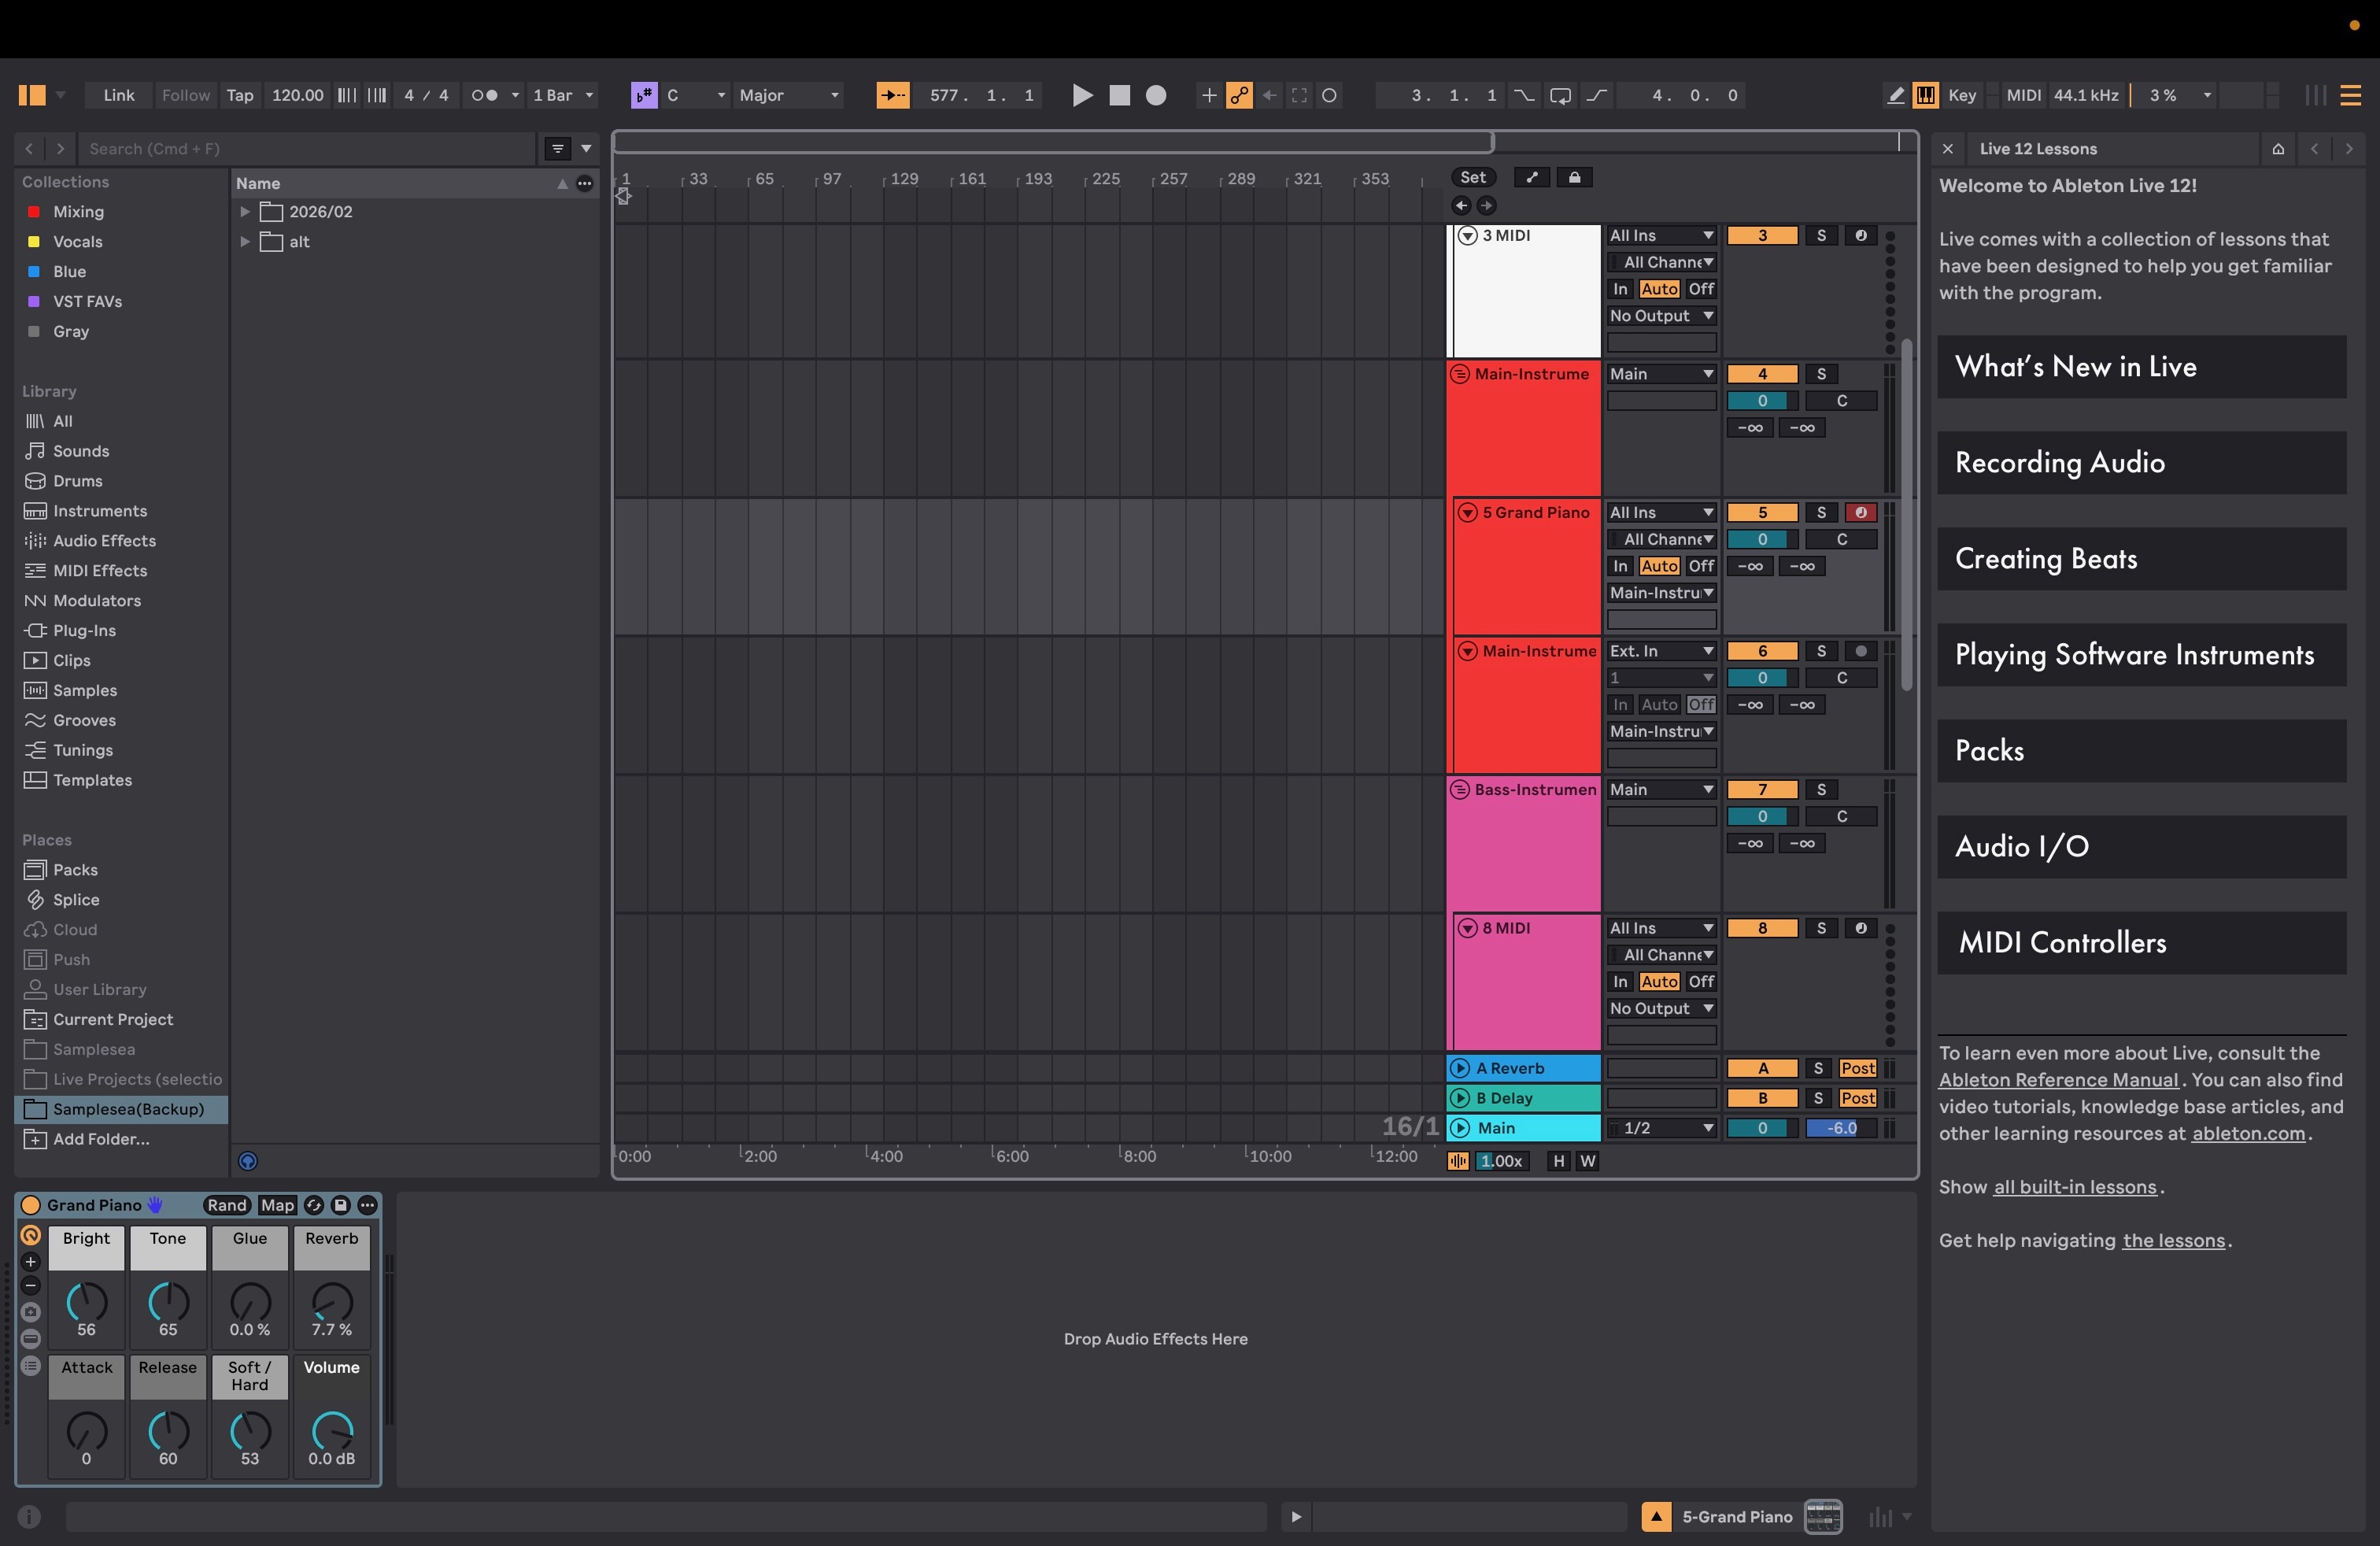Image resolution: width=2380 pixels, height=1546 pixels.
Task: Enable Link in the transport bar
Action: (x=118, y=95)
